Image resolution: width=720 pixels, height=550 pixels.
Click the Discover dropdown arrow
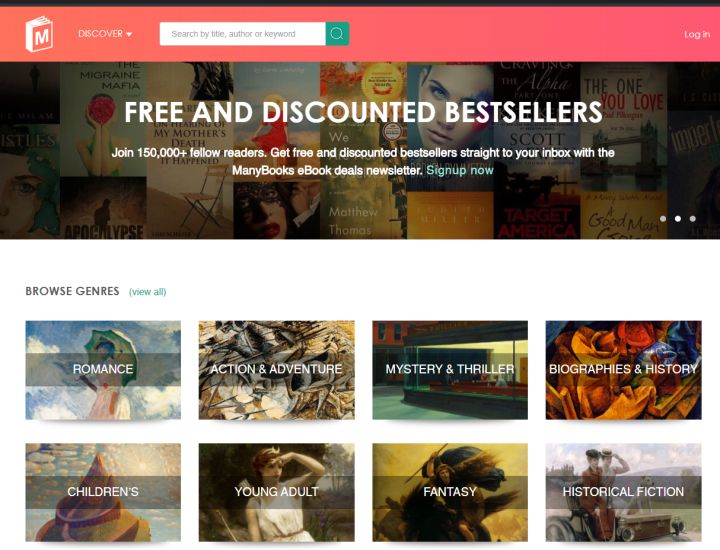pyautogui.click(x=129, y=34)
